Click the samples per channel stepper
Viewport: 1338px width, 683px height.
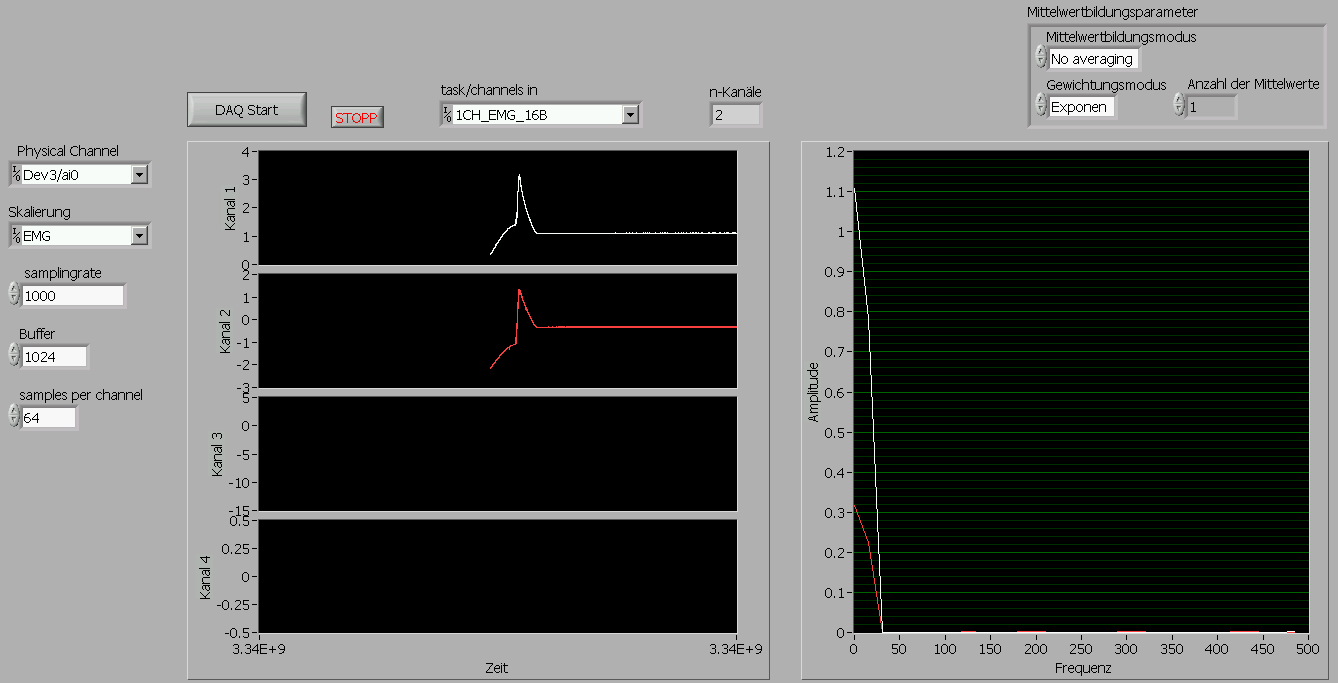coord(14,417)
